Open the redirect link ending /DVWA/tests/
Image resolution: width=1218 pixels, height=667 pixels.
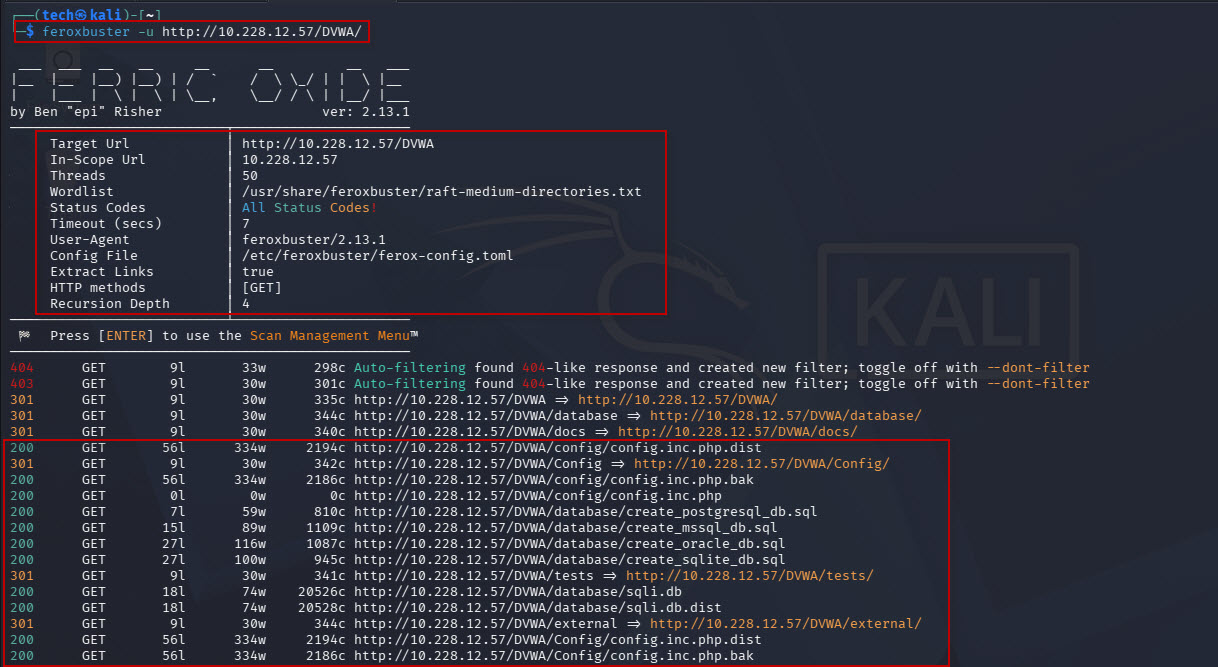(x=750, y=576)
